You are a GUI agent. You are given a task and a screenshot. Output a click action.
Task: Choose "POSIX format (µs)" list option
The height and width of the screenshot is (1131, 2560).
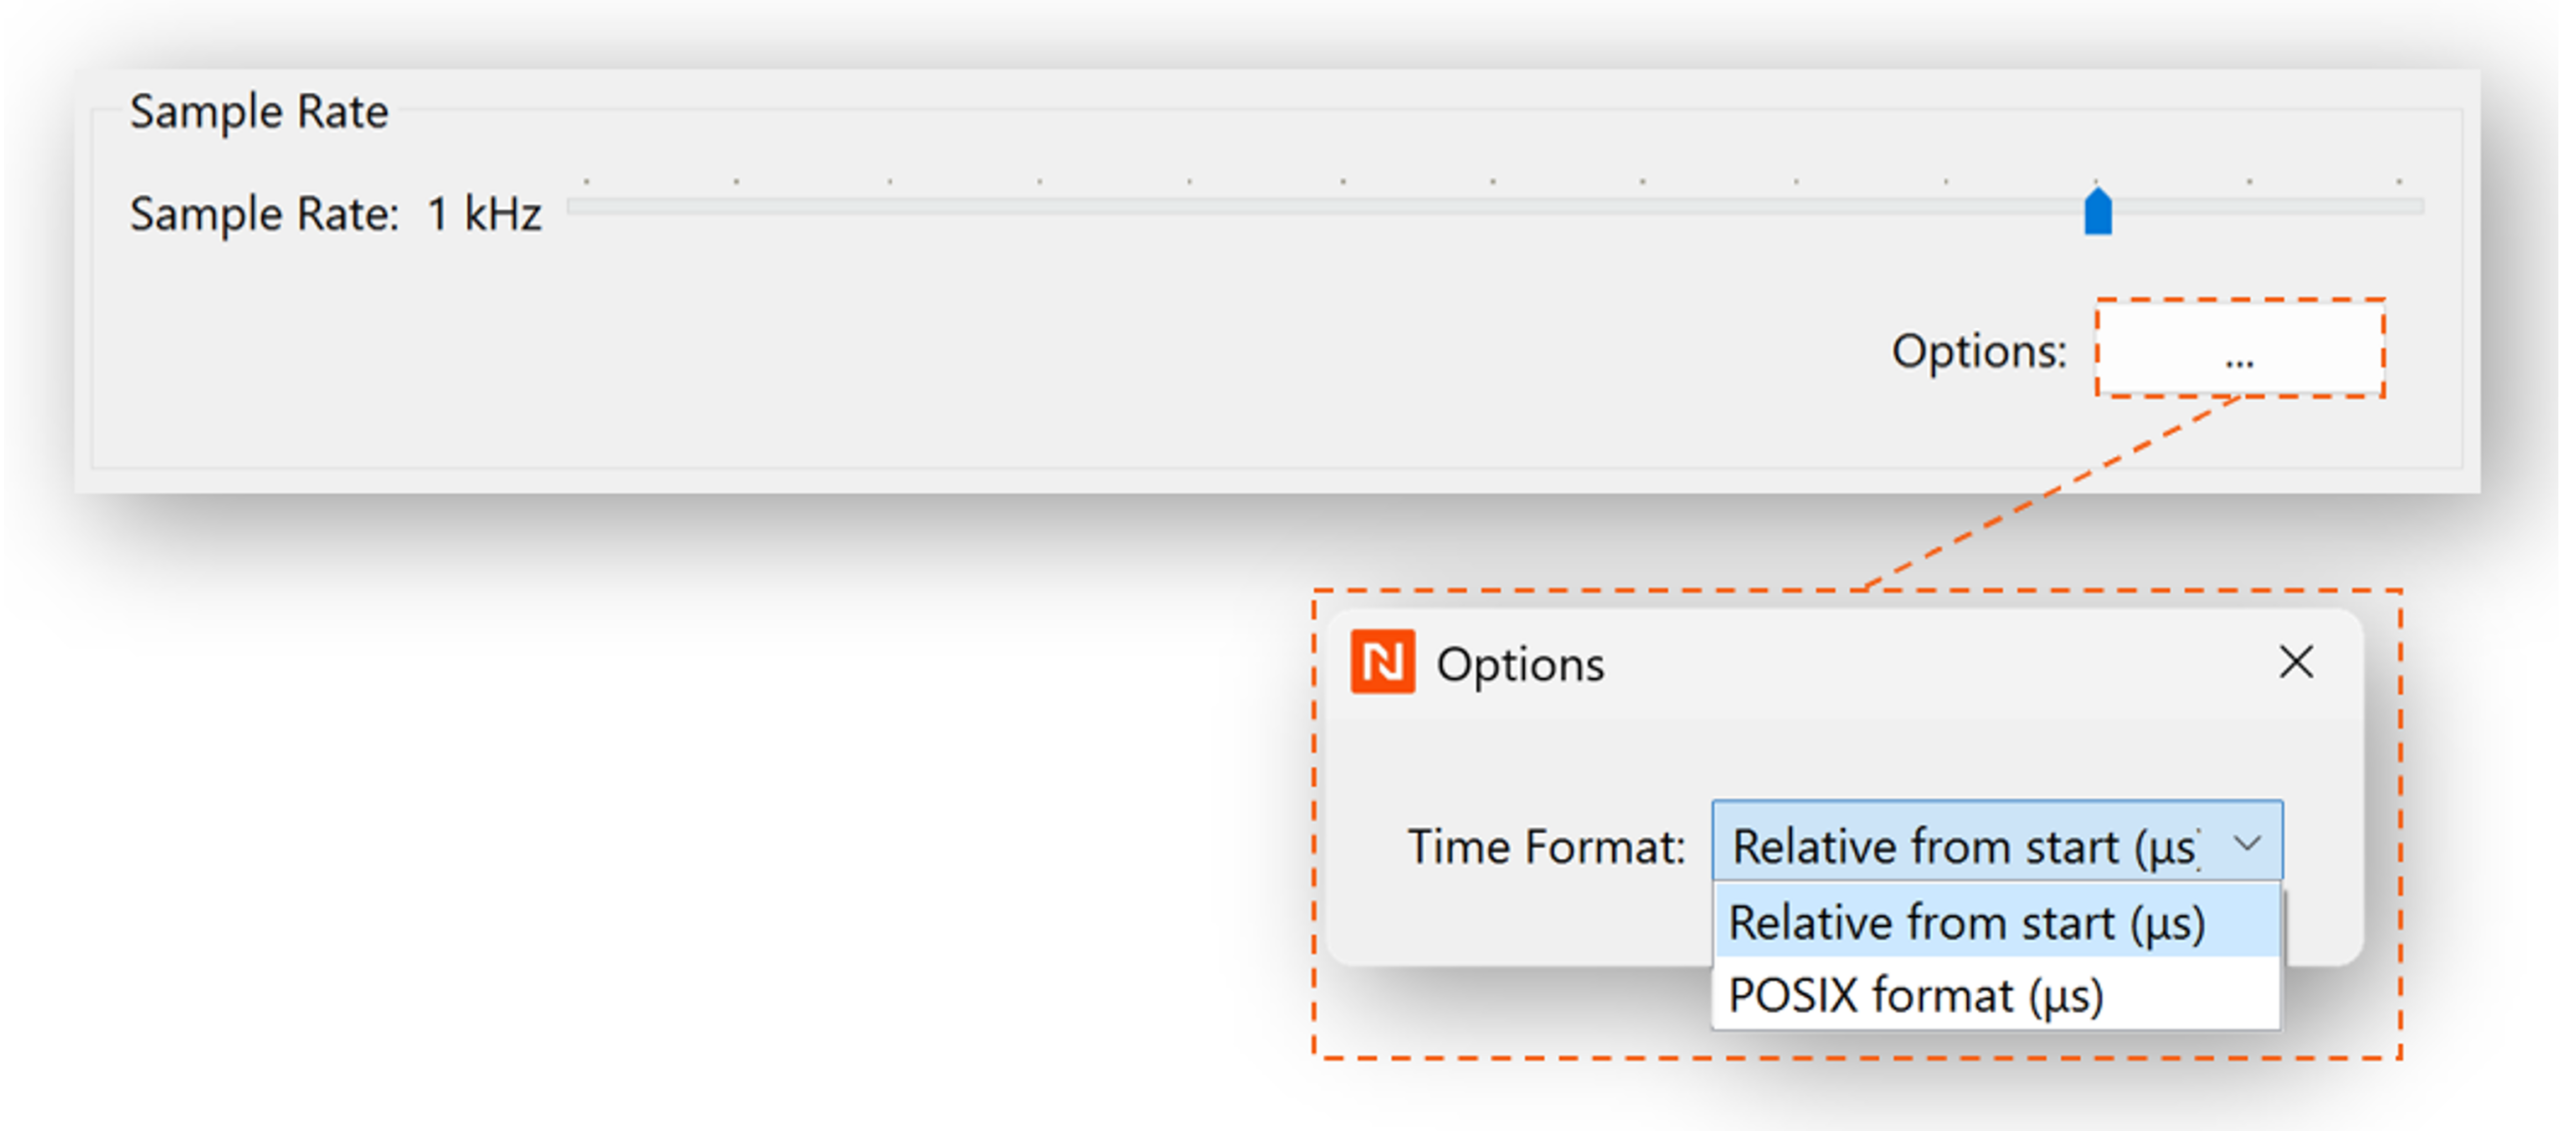[x=1915, y=995]
